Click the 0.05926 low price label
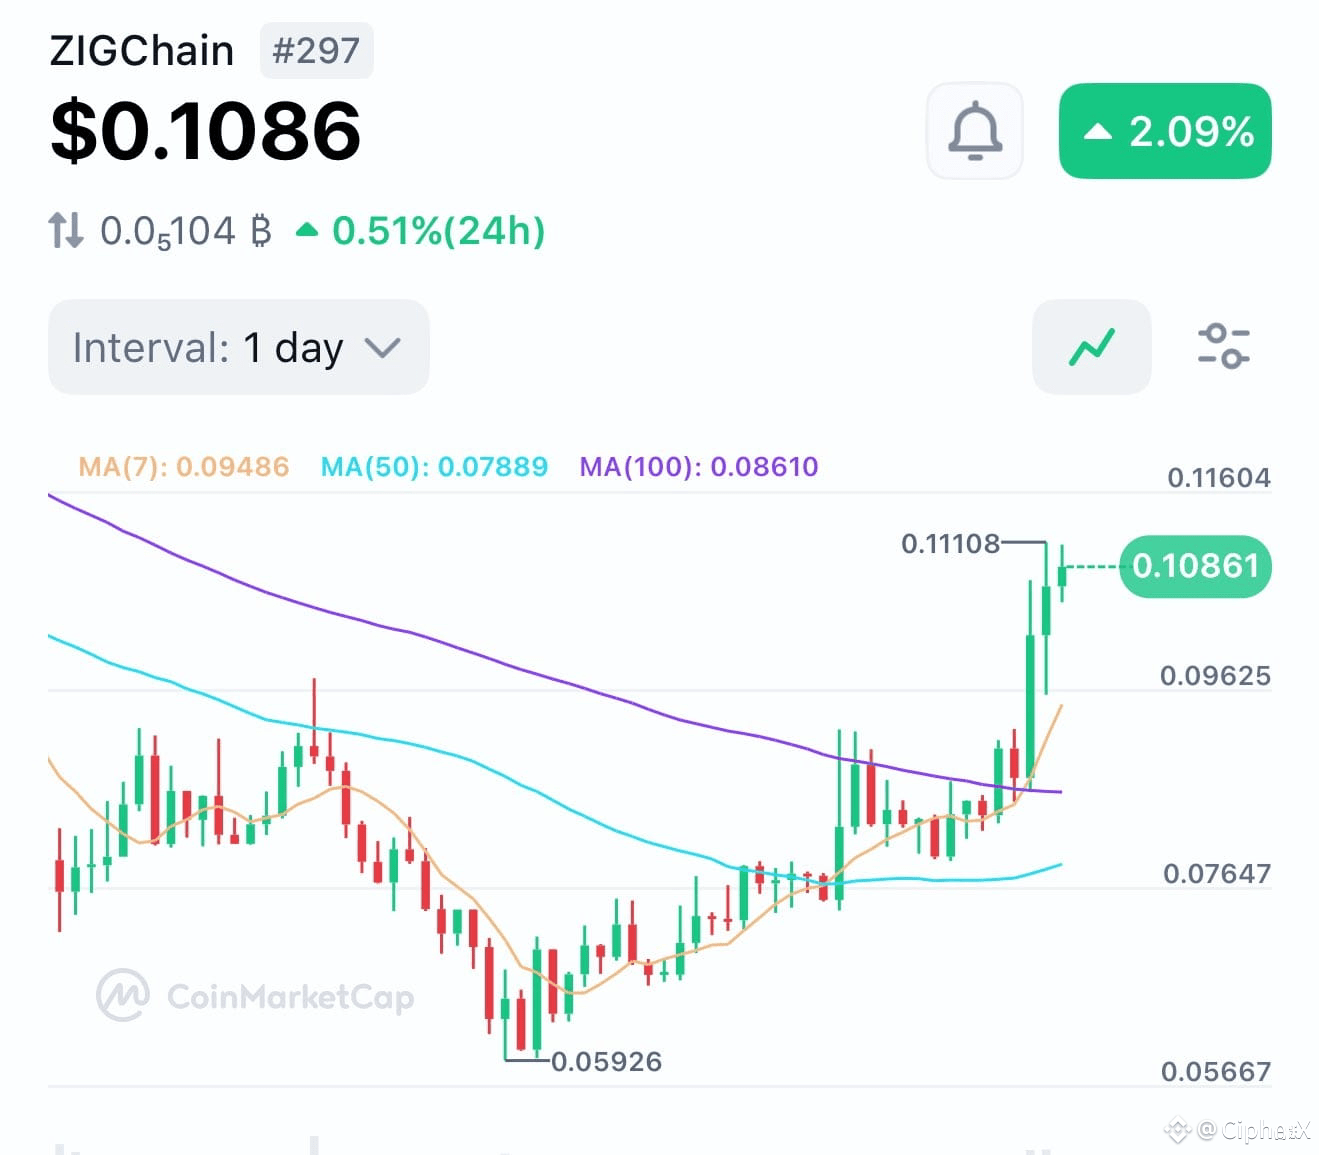 point(607,1062)
